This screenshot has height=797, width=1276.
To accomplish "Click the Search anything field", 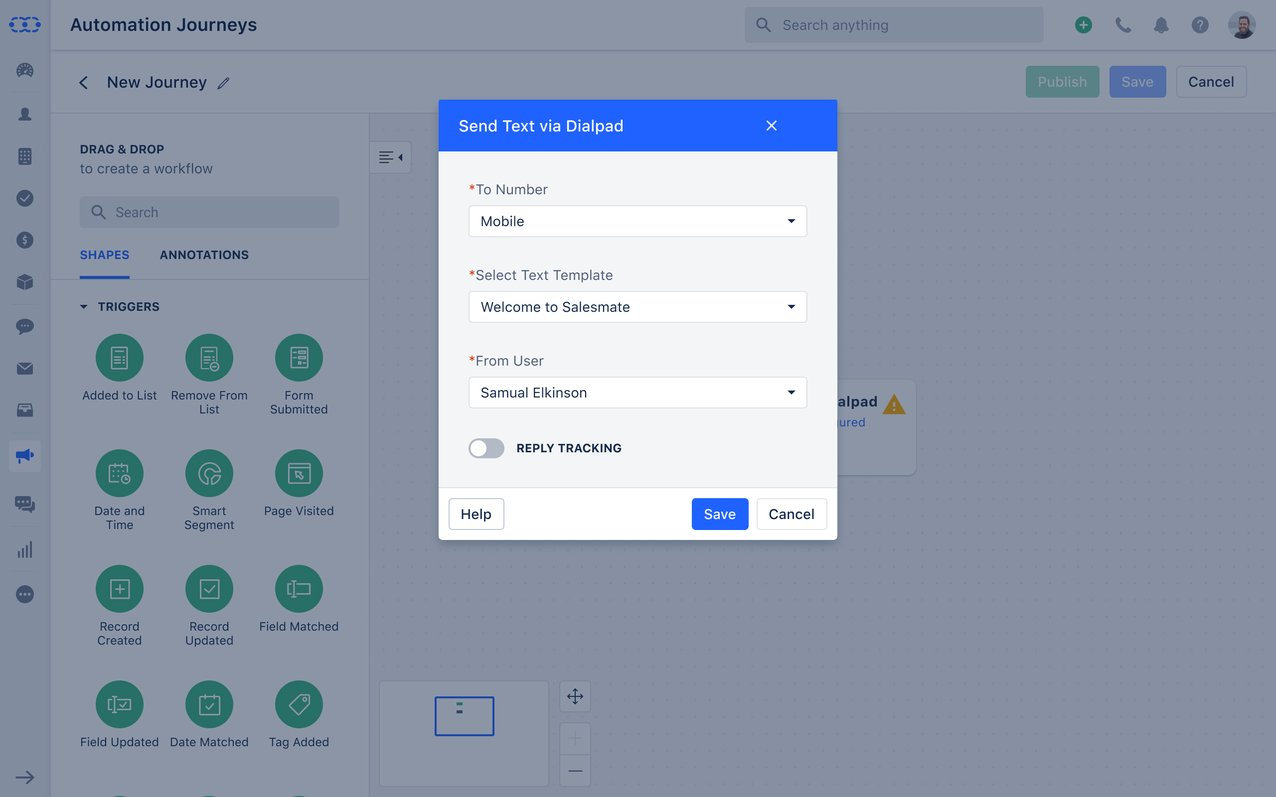I will coord(894,25).
